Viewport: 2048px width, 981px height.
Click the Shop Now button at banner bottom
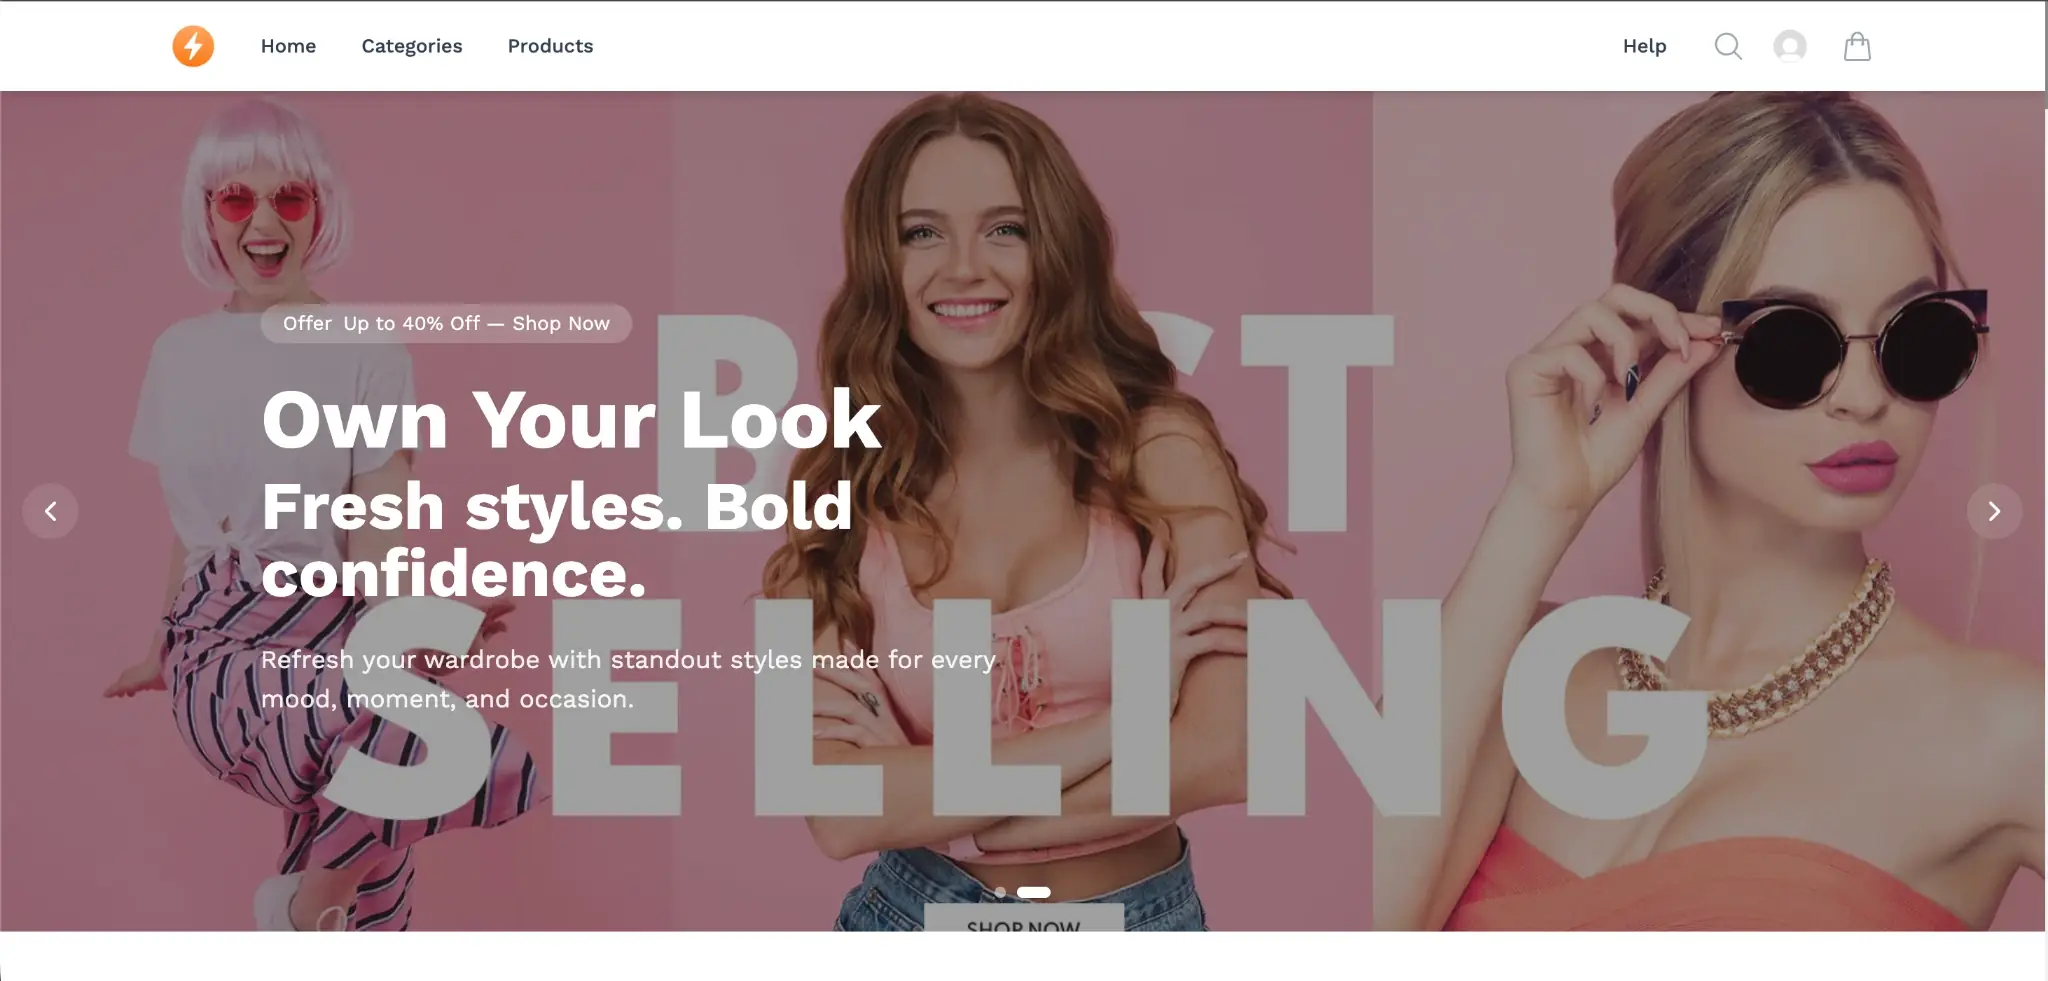pyautogui.click(x=1023, y=919)
